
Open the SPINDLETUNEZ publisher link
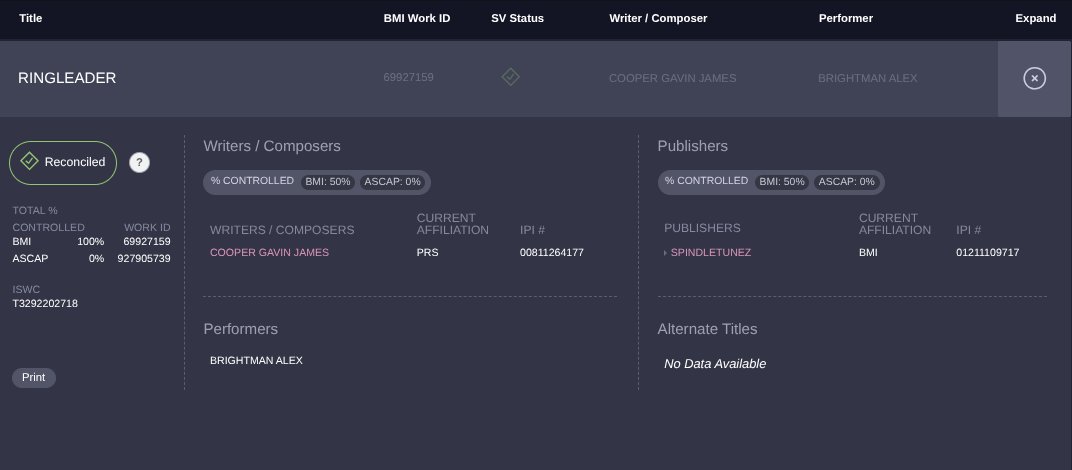point(710,252)
